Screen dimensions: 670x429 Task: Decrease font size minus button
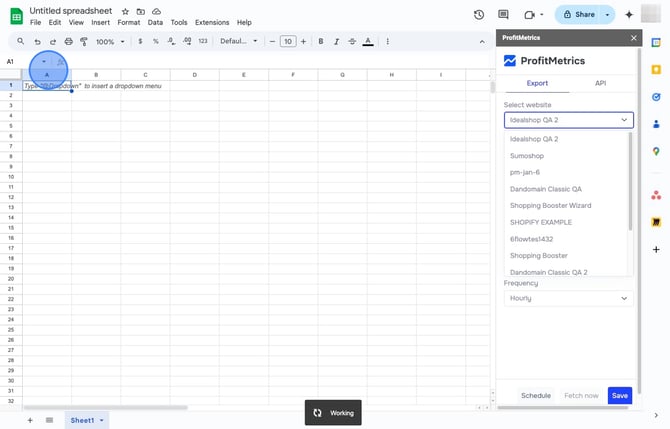pyautogui.click(x=272, y=41)
